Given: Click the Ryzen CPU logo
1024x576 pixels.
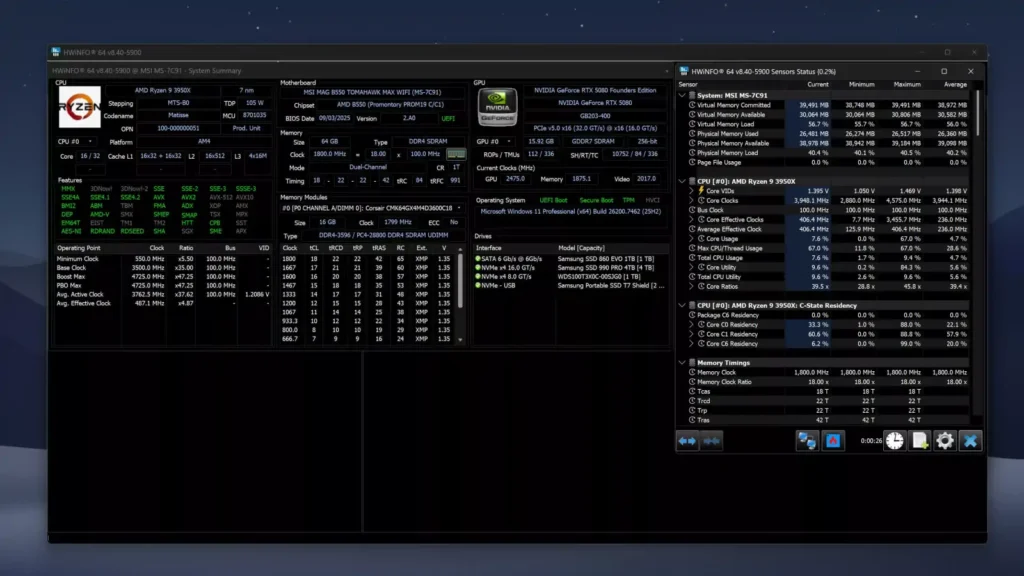Looking at the screenshot, I should click(x=80, y=107).
